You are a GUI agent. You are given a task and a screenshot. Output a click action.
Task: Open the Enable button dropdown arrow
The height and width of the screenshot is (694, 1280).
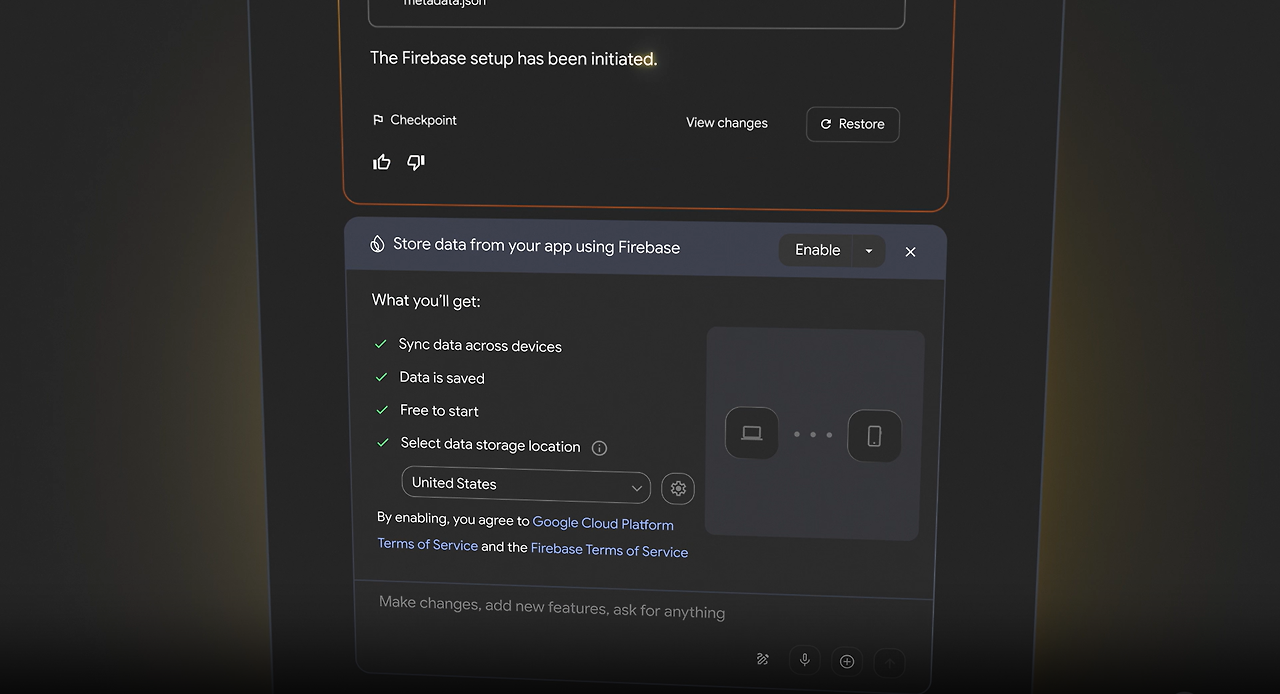[868, 251]
